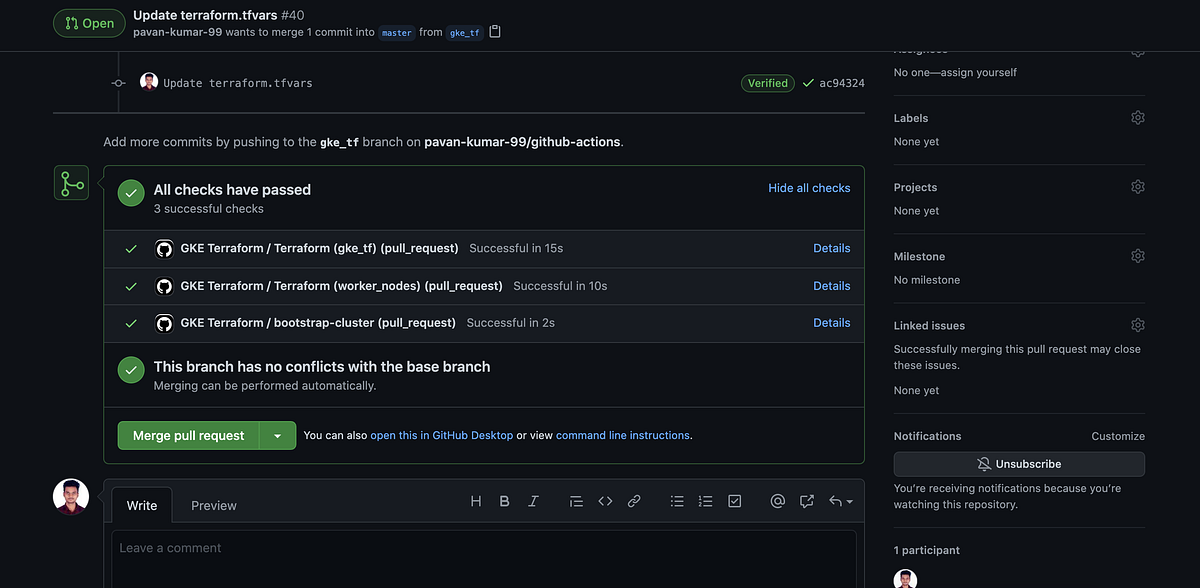
Task: Copy the gke_tf branch name clipboard icon
Action: pyautogui.click(x=494, y=31)
